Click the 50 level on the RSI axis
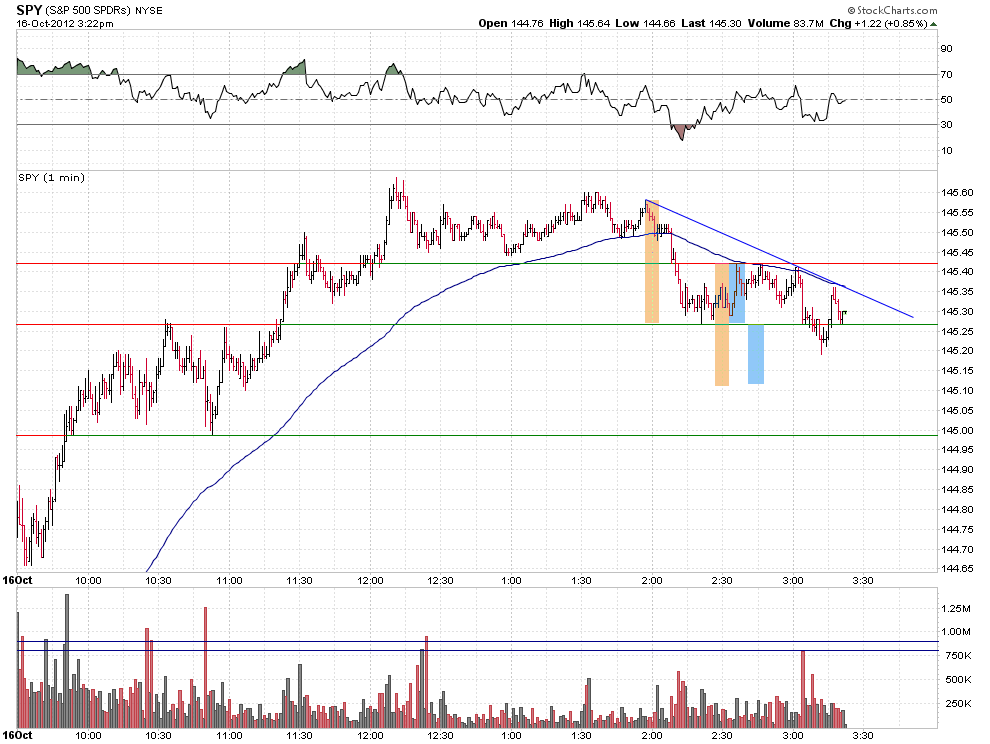 [946, 100]
